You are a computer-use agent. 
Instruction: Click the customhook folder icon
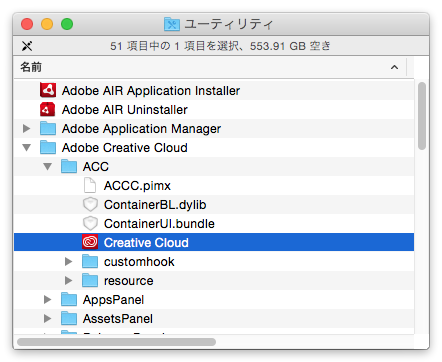tap(90, 261)
